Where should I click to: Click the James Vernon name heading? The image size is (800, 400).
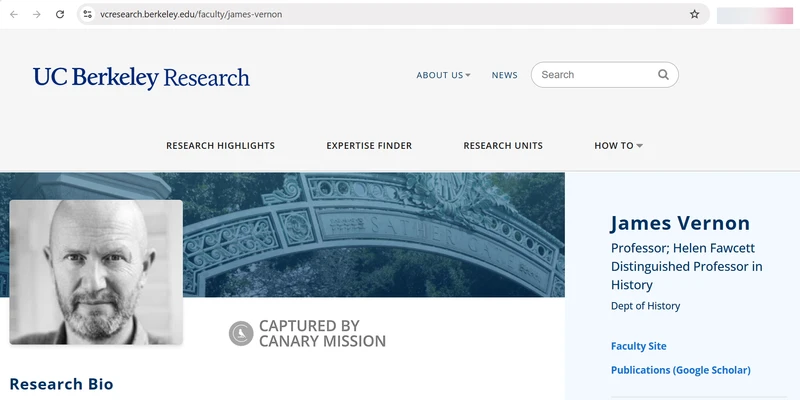(680, 223)
